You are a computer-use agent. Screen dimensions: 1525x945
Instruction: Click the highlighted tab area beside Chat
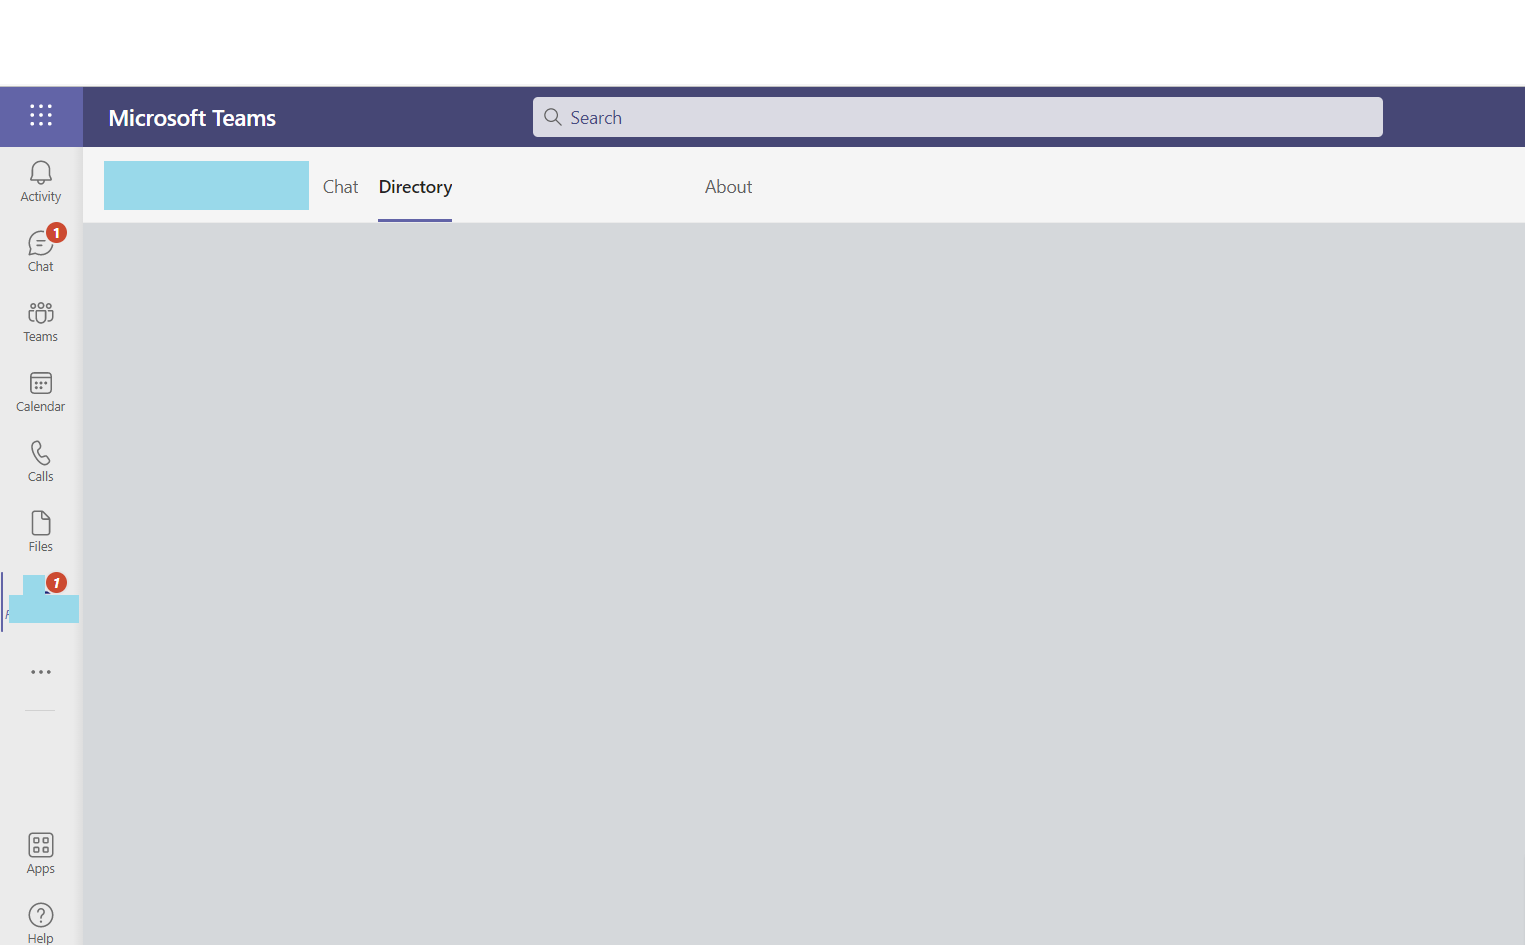click(206, 185)
